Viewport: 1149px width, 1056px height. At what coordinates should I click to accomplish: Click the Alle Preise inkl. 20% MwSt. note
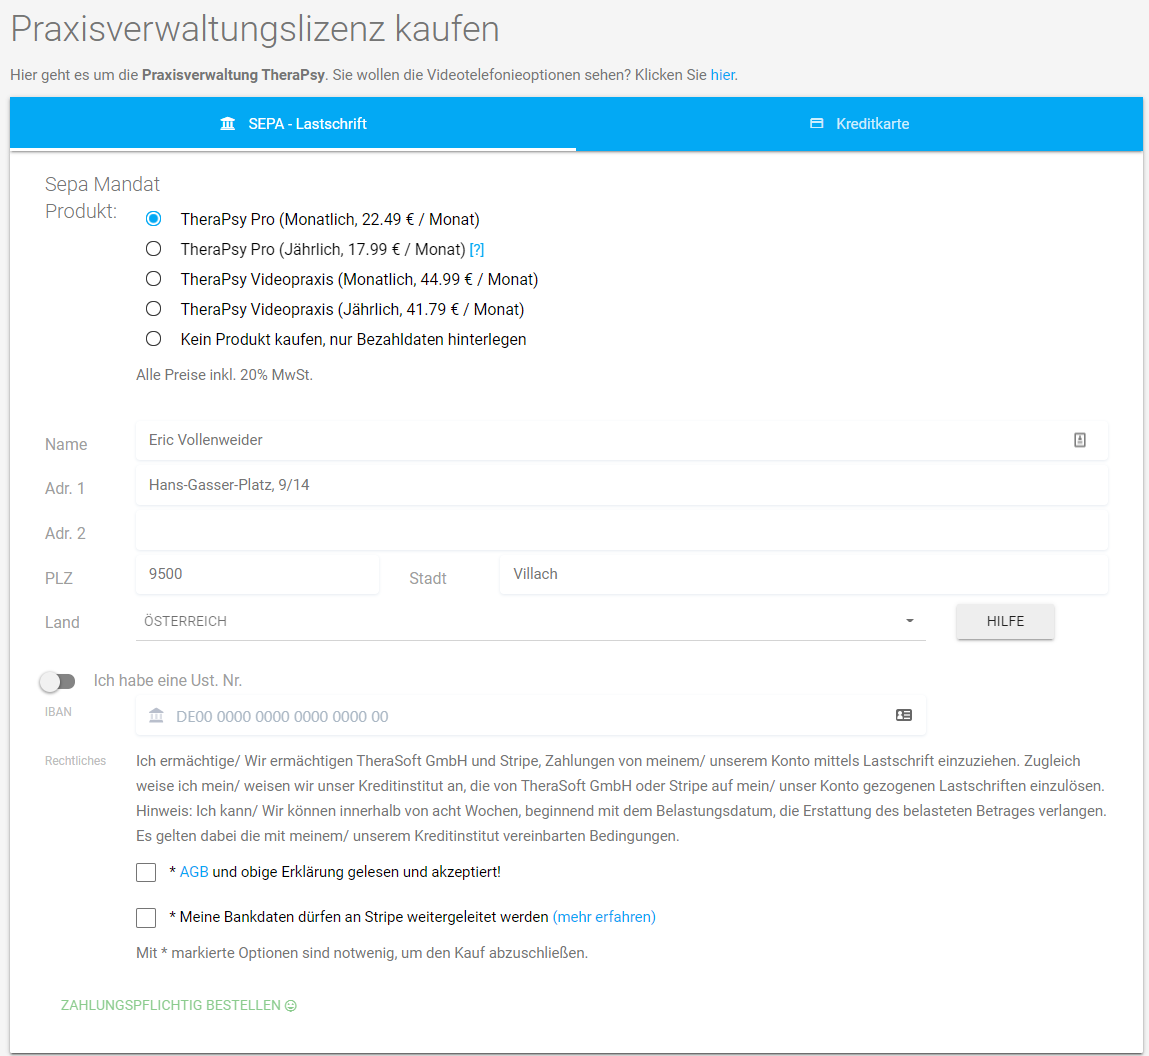click(x=224, y=374)
